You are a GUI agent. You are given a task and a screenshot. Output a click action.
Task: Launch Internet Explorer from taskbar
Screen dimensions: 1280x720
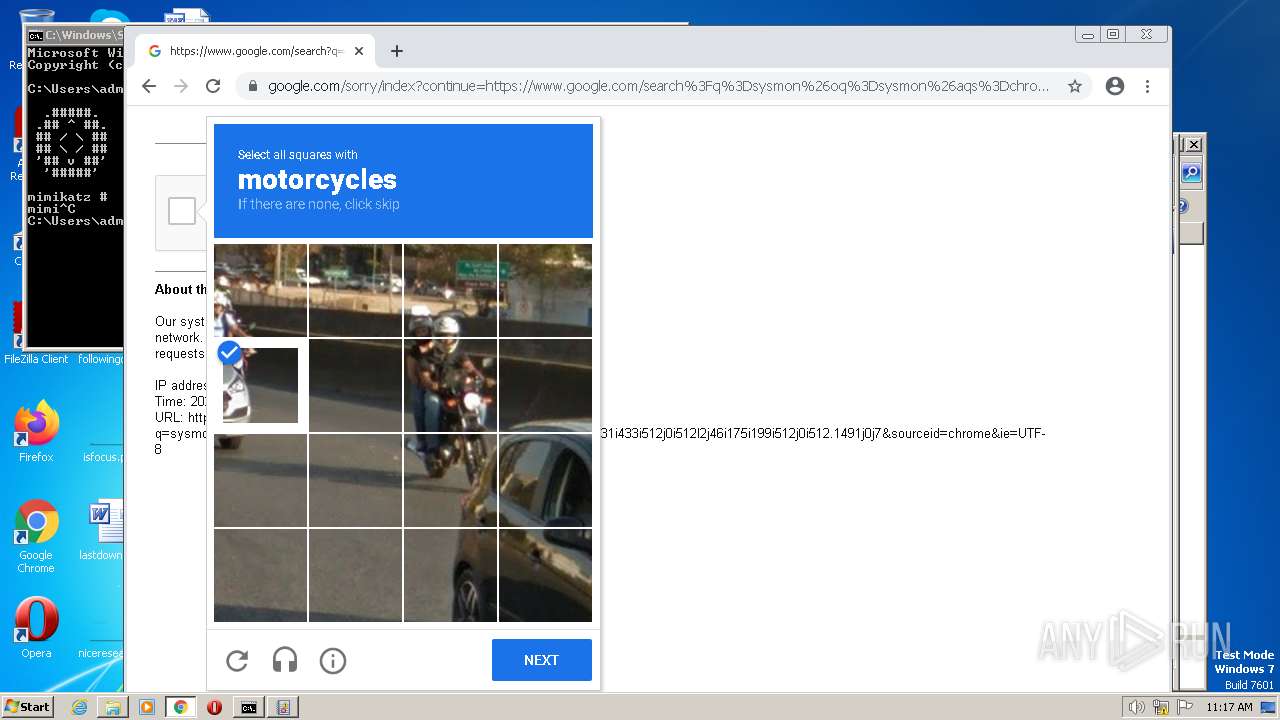click(x=79, y=707)
